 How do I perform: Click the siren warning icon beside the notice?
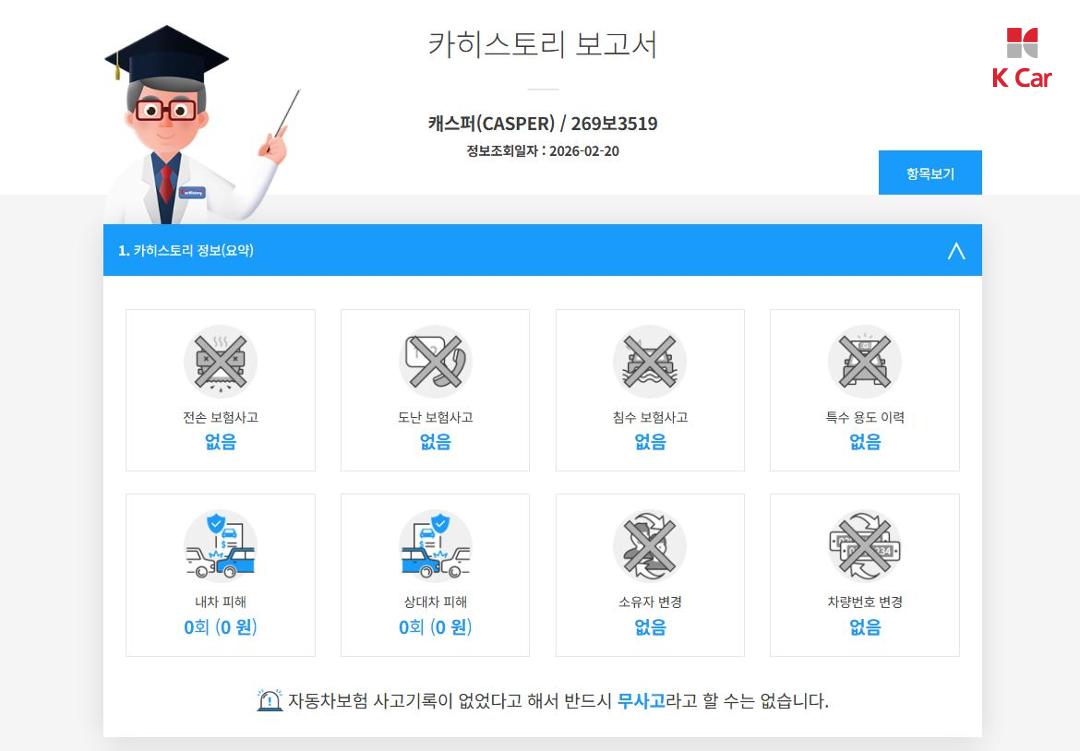(x=269, y=700)
